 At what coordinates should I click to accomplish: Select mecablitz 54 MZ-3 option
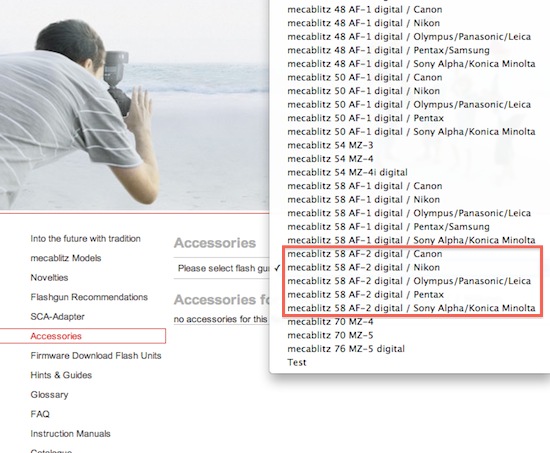point(330,145)
